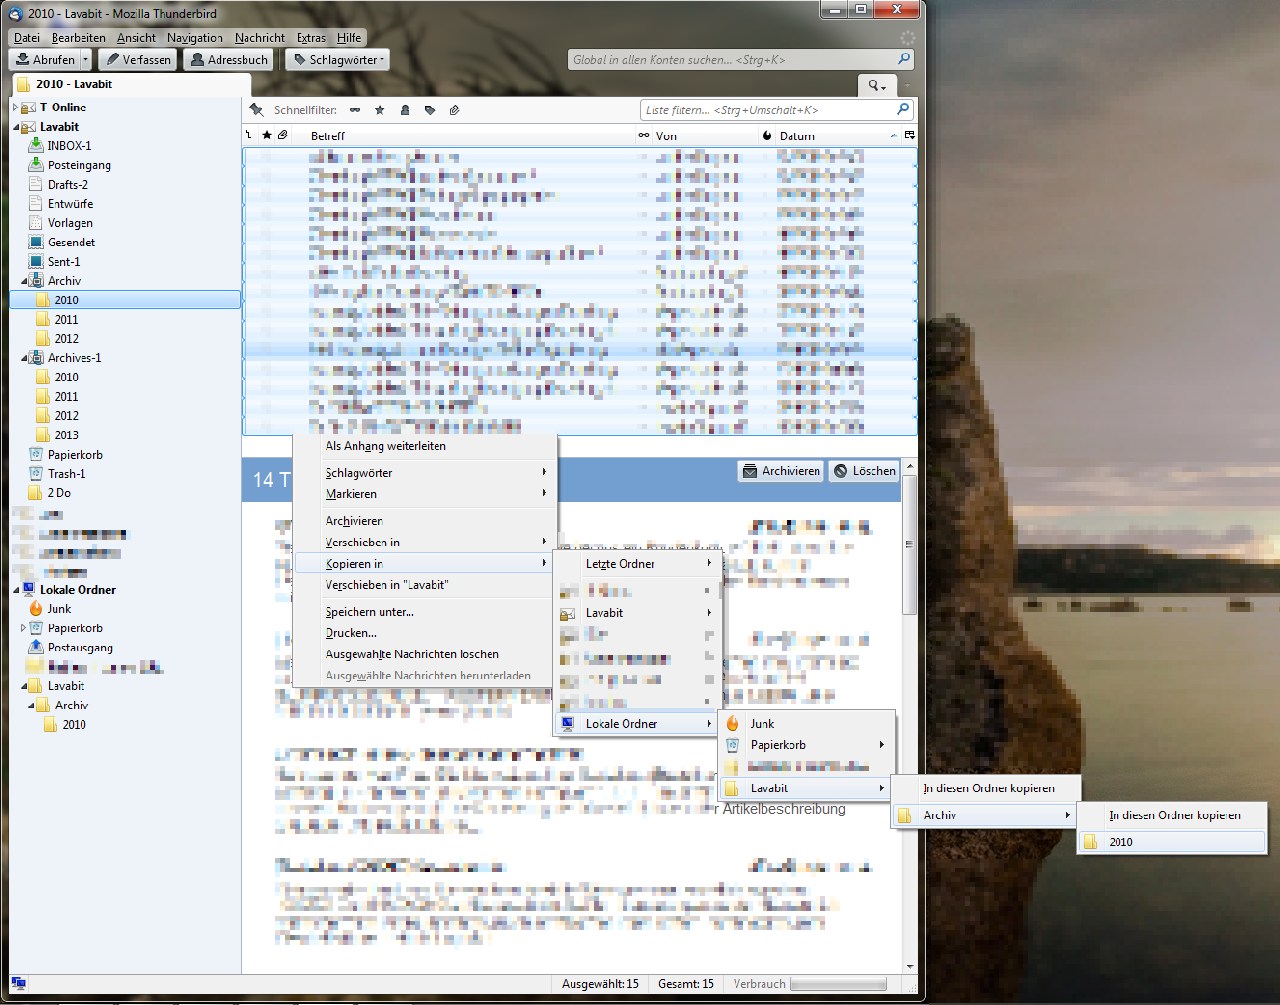
Task: Open the INBOX-1 folder under Lavabit
Action: point(69,146)
